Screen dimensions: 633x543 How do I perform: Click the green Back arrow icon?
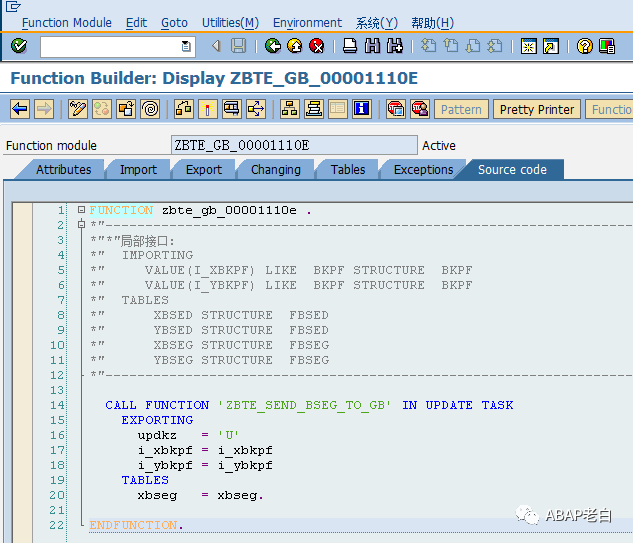point(273,46)
